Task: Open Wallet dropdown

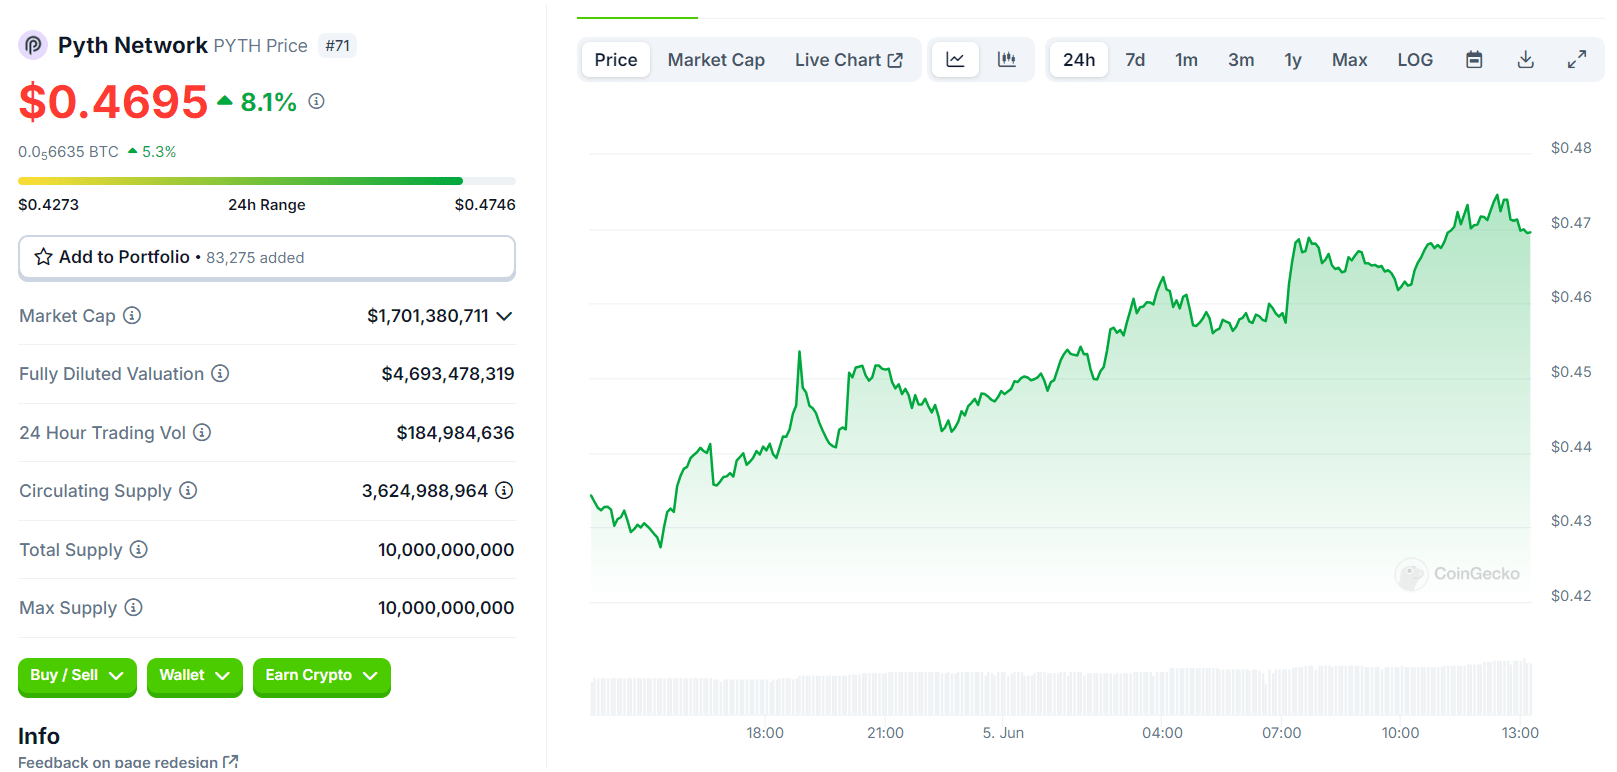Action: 195,676
